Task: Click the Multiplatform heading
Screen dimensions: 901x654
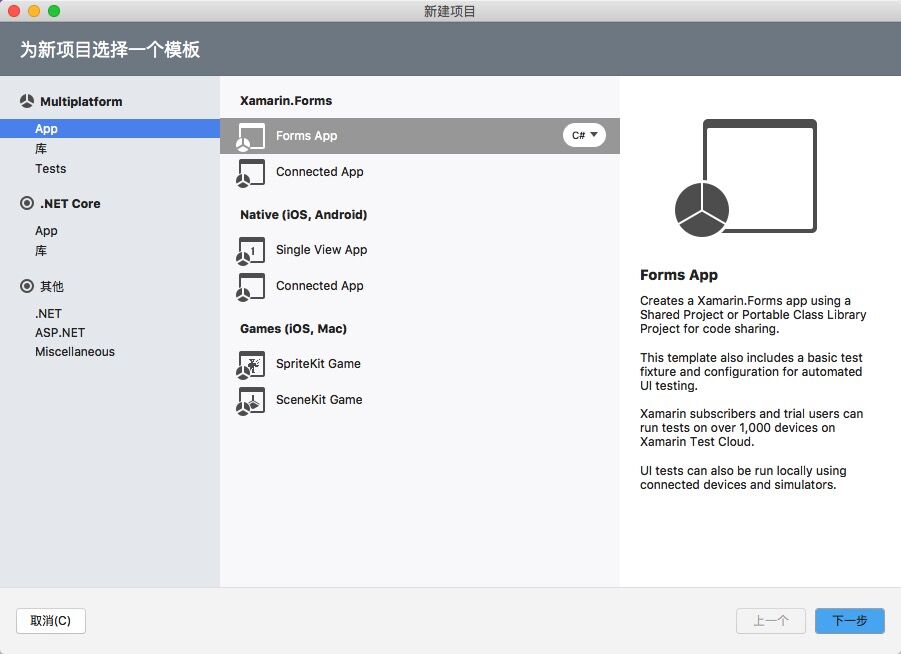Action: click(81, 102)
